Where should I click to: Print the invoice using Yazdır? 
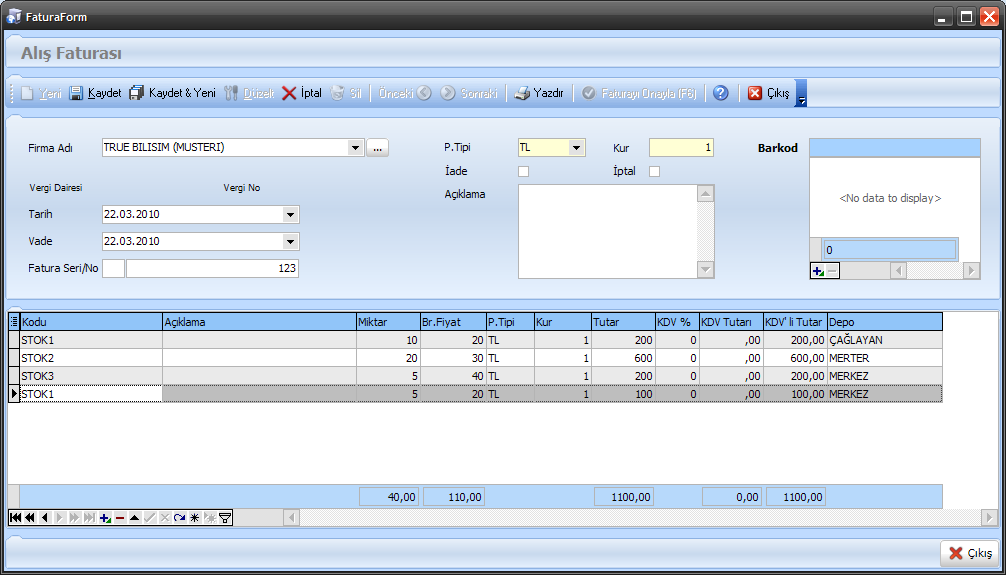(539, 93)
